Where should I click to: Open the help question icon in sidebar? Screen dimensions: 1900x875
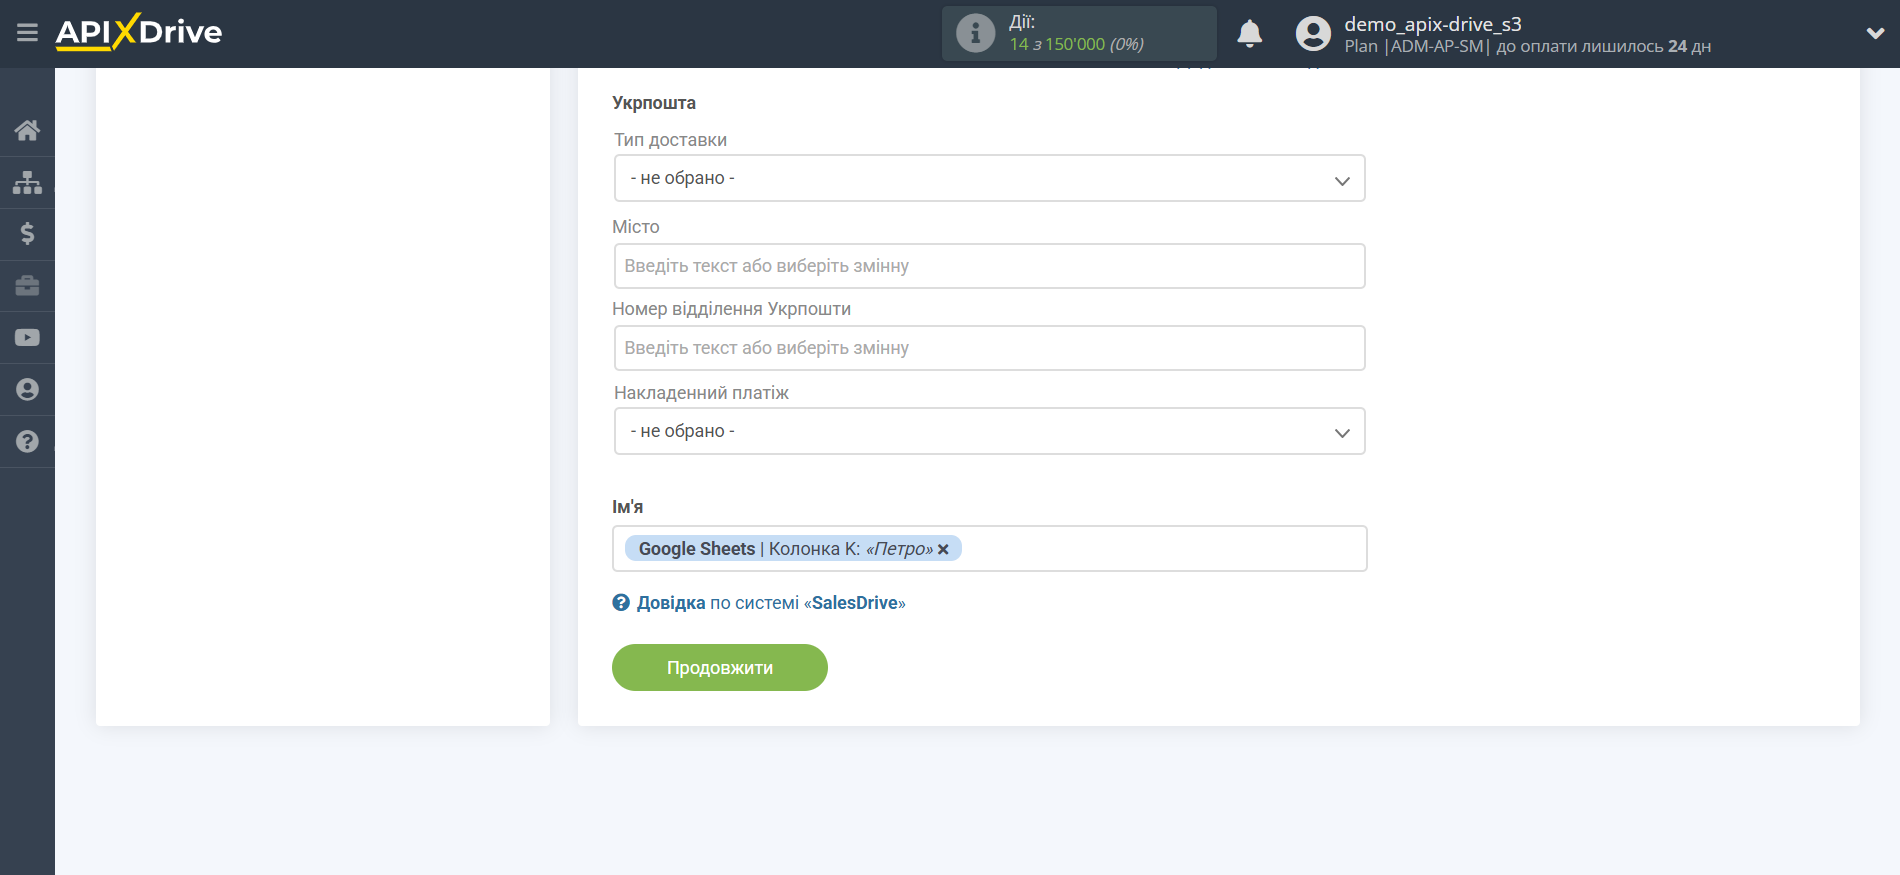point(27,441)
